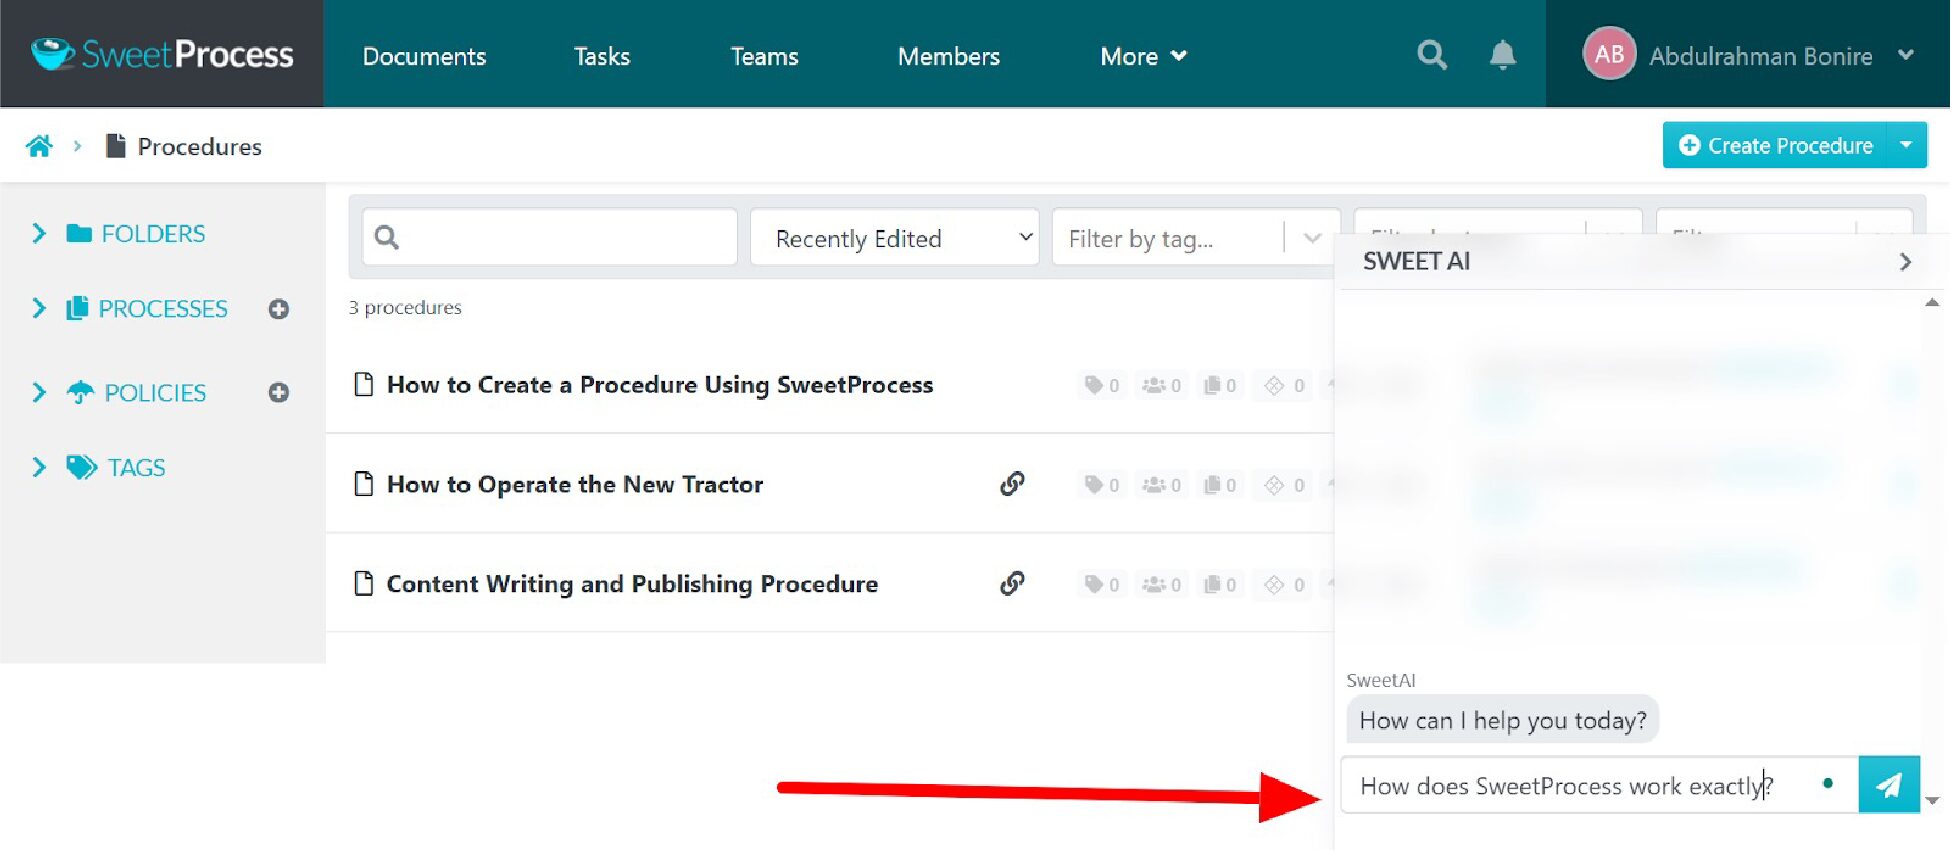The width and height of the screenshot is (1953, 853).
Task: Click the Processes documents icon
Action: point(77,308)
